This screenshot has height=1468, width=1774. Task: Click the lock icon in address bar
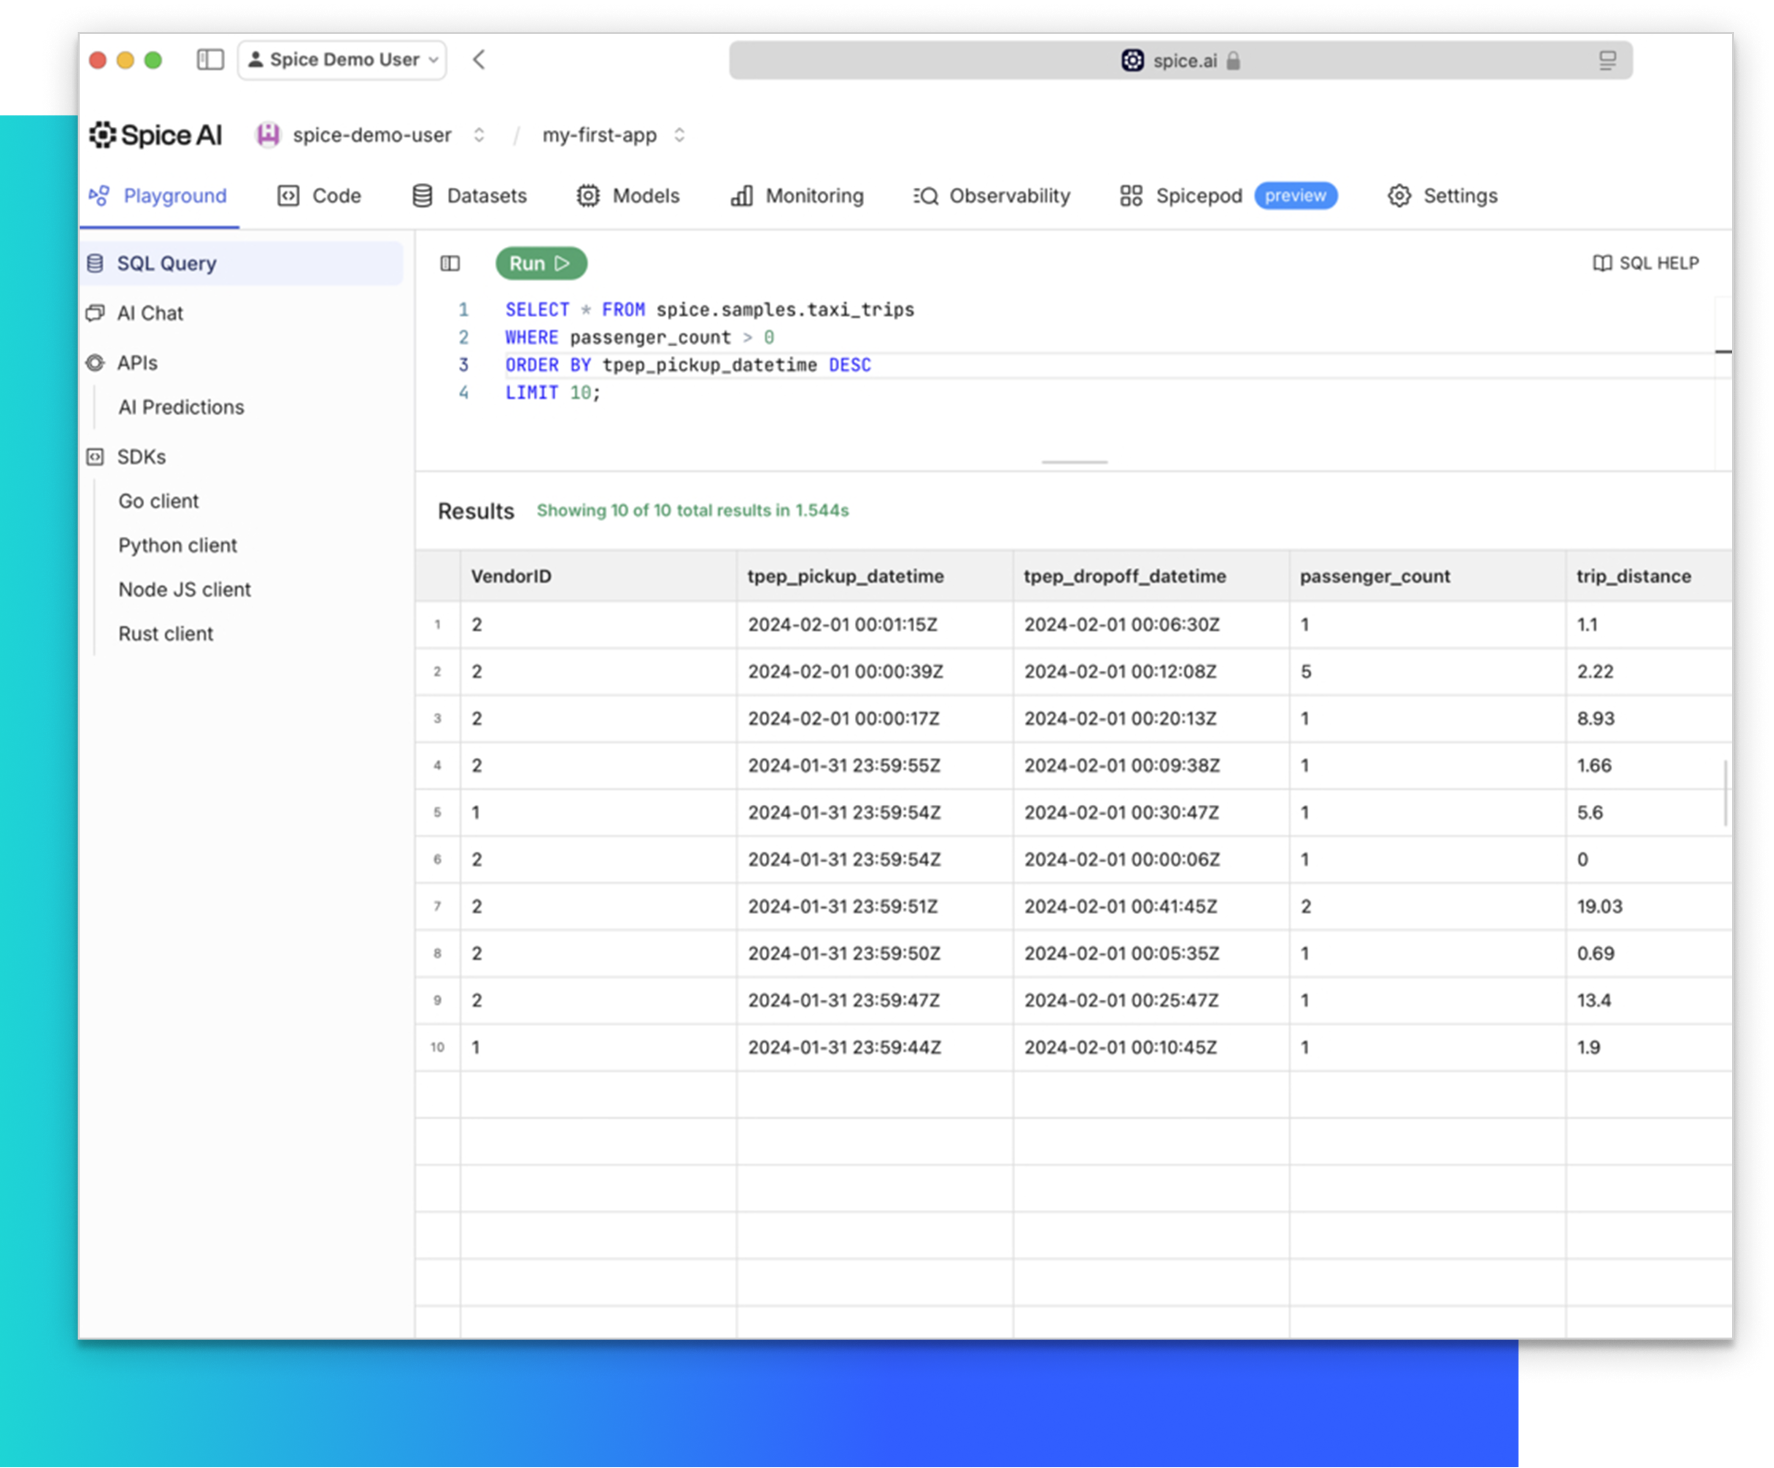pyautogui.click(x=1233, y=61)
